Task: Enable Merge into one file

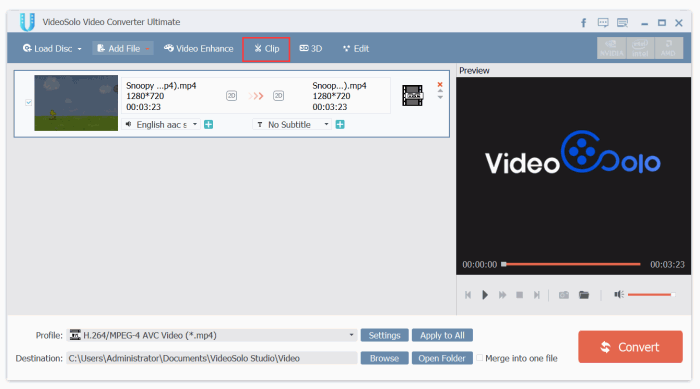Action: 479,358
